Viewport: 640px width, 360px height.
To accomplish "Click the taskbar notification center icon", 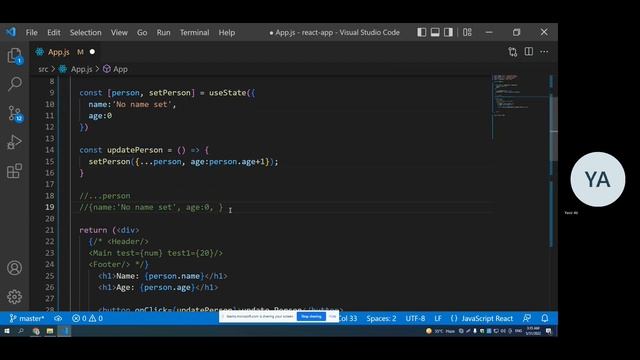I will [549, 331].
